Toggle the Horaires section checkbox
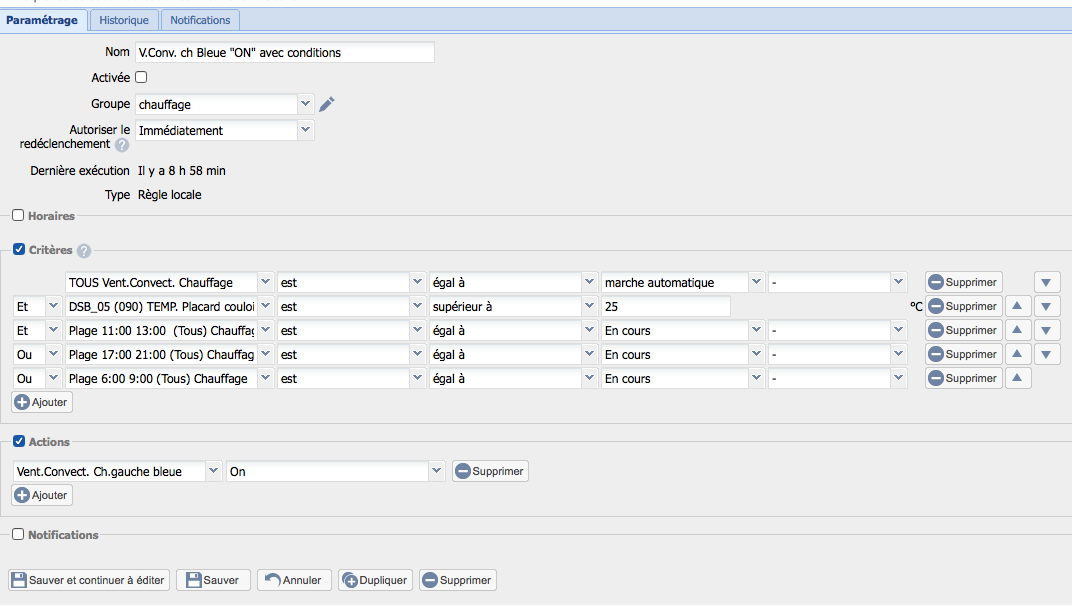 pyautogui.click(x=18, y=215)
